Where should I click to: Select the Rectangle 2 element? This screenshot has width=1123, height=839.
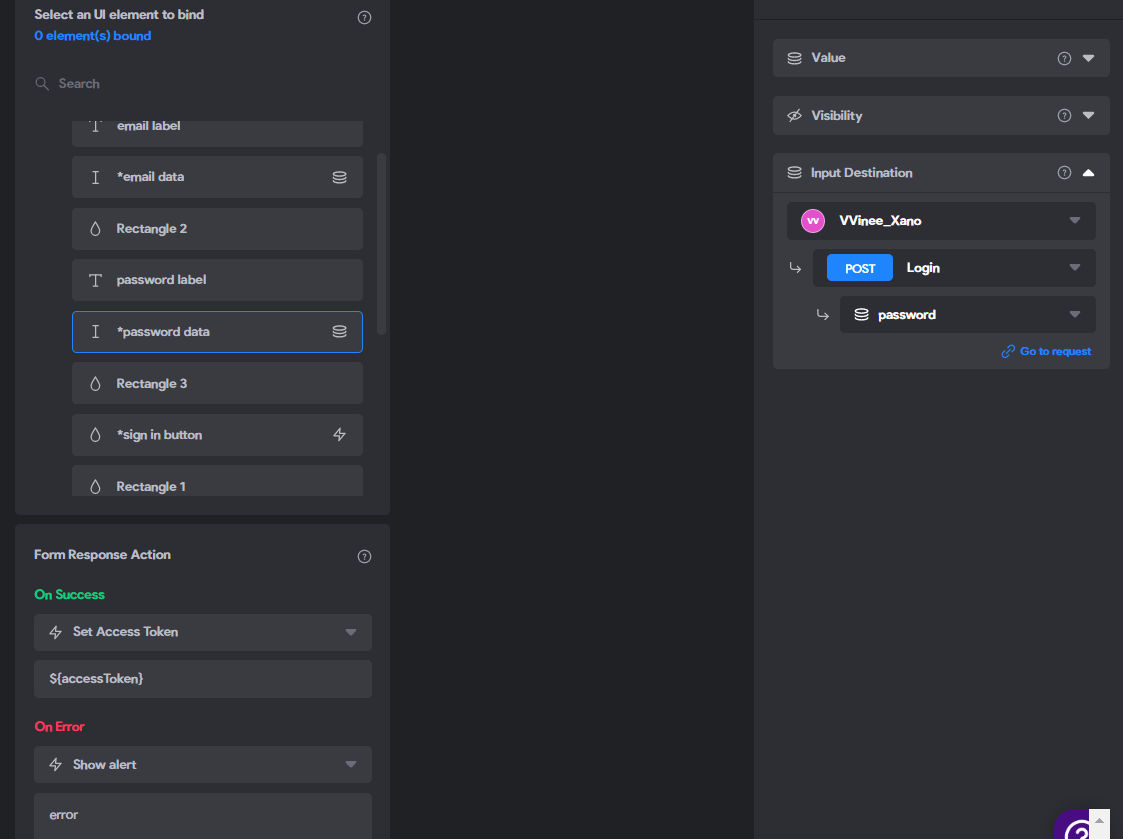[217, 229]
